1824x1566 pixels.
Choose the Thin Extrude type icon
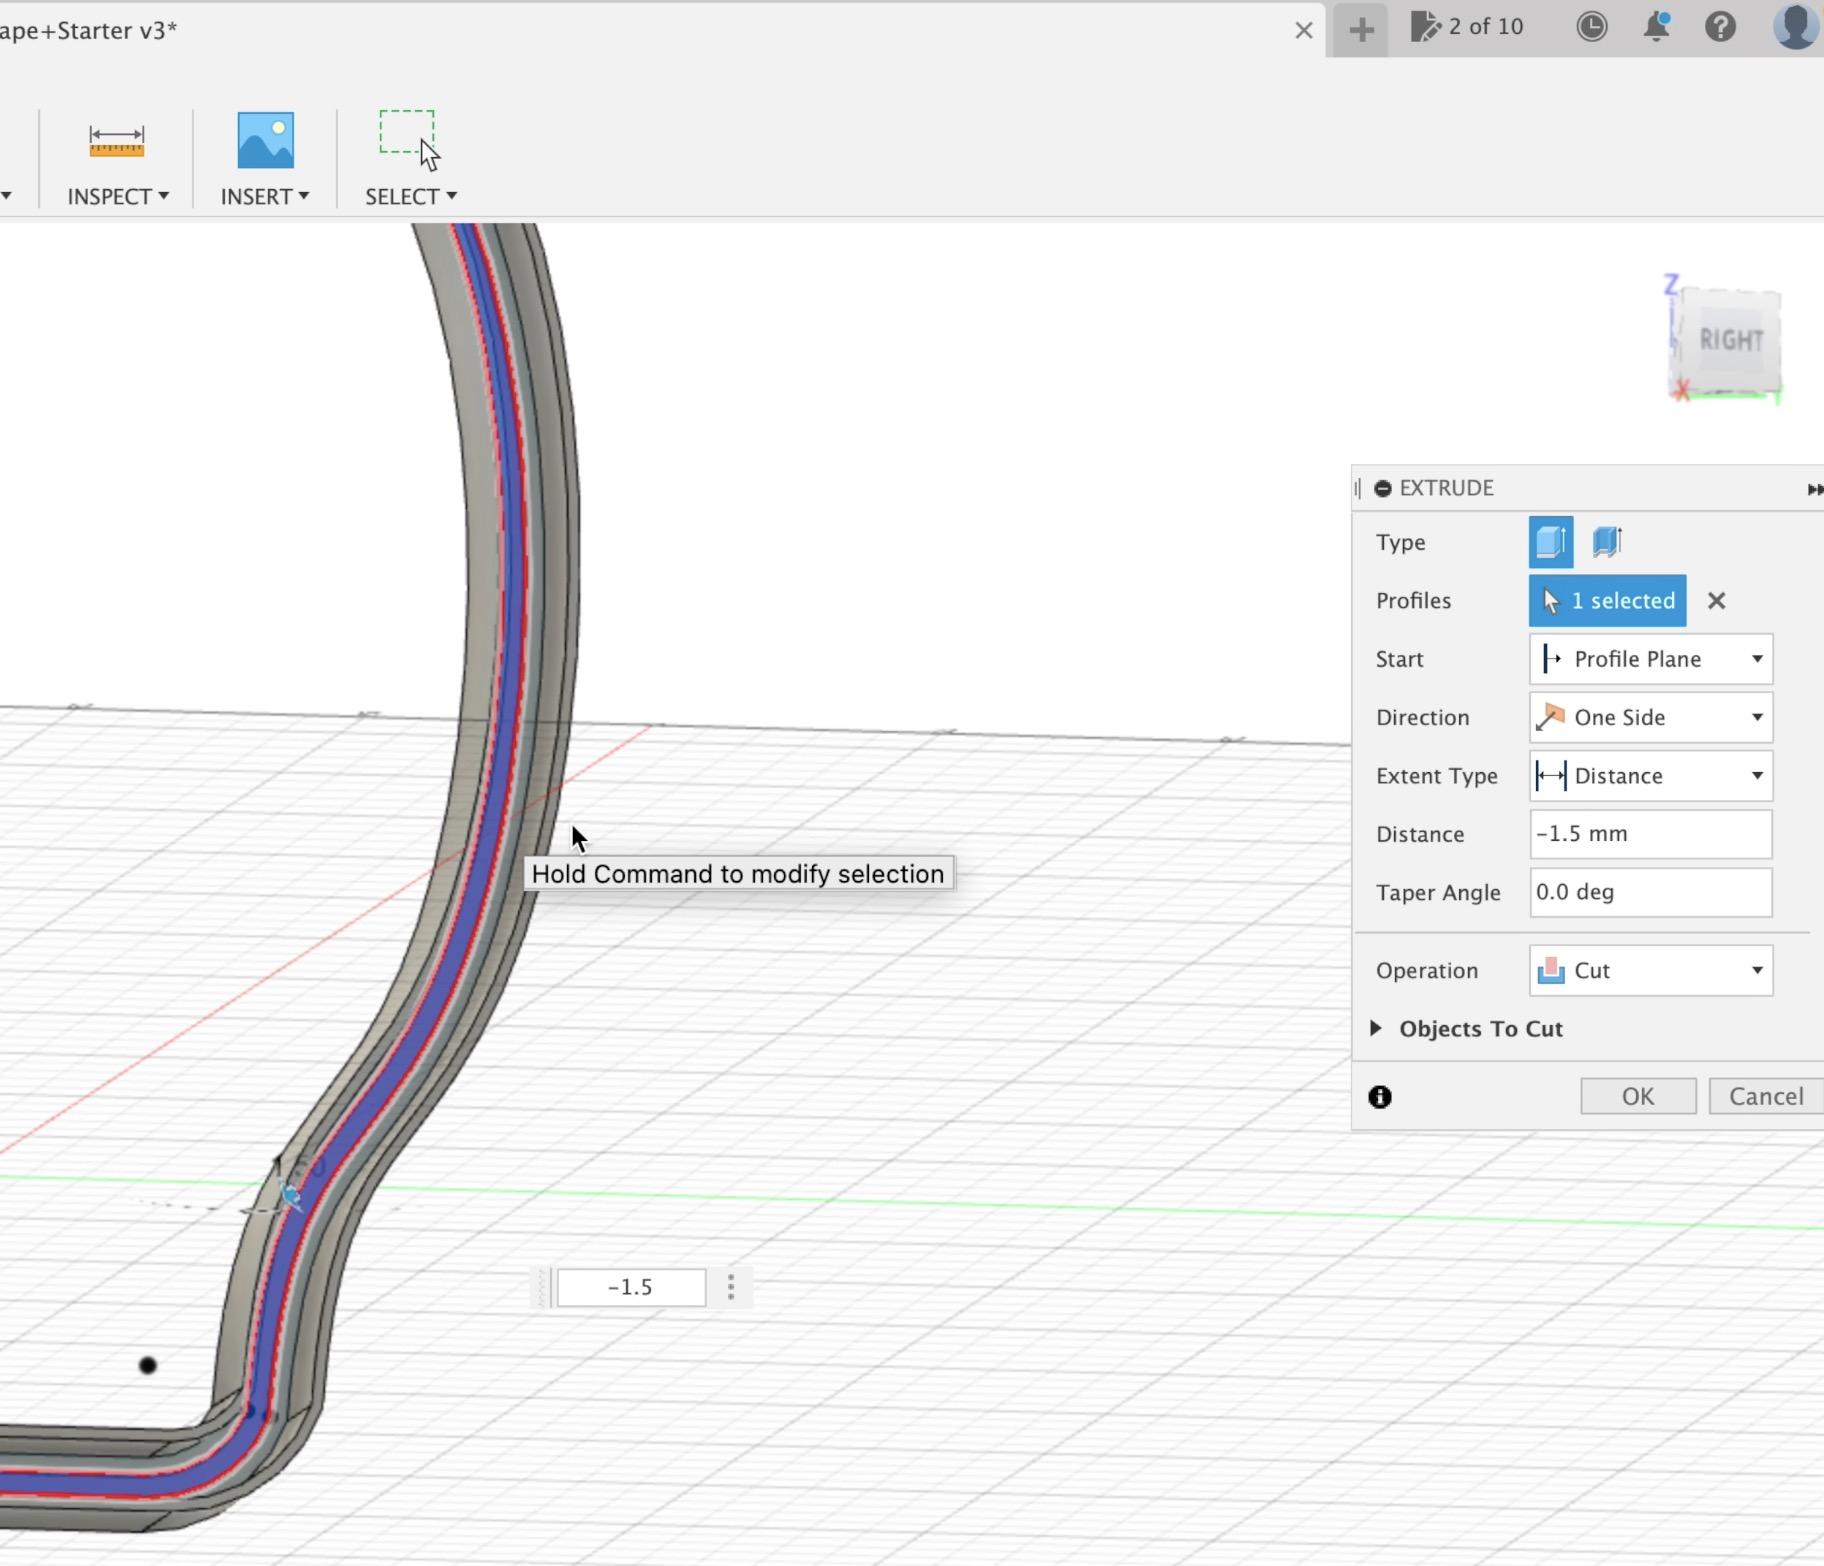(1606, 541)
